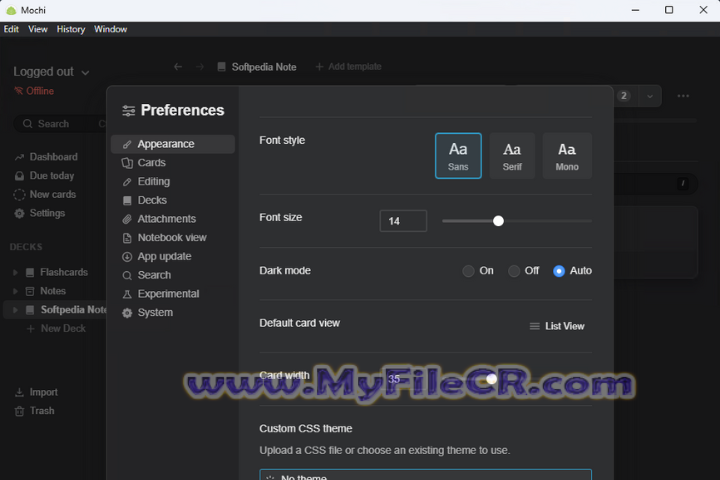
Task: Click Import in the sidebar
Action: pos(36,392)
